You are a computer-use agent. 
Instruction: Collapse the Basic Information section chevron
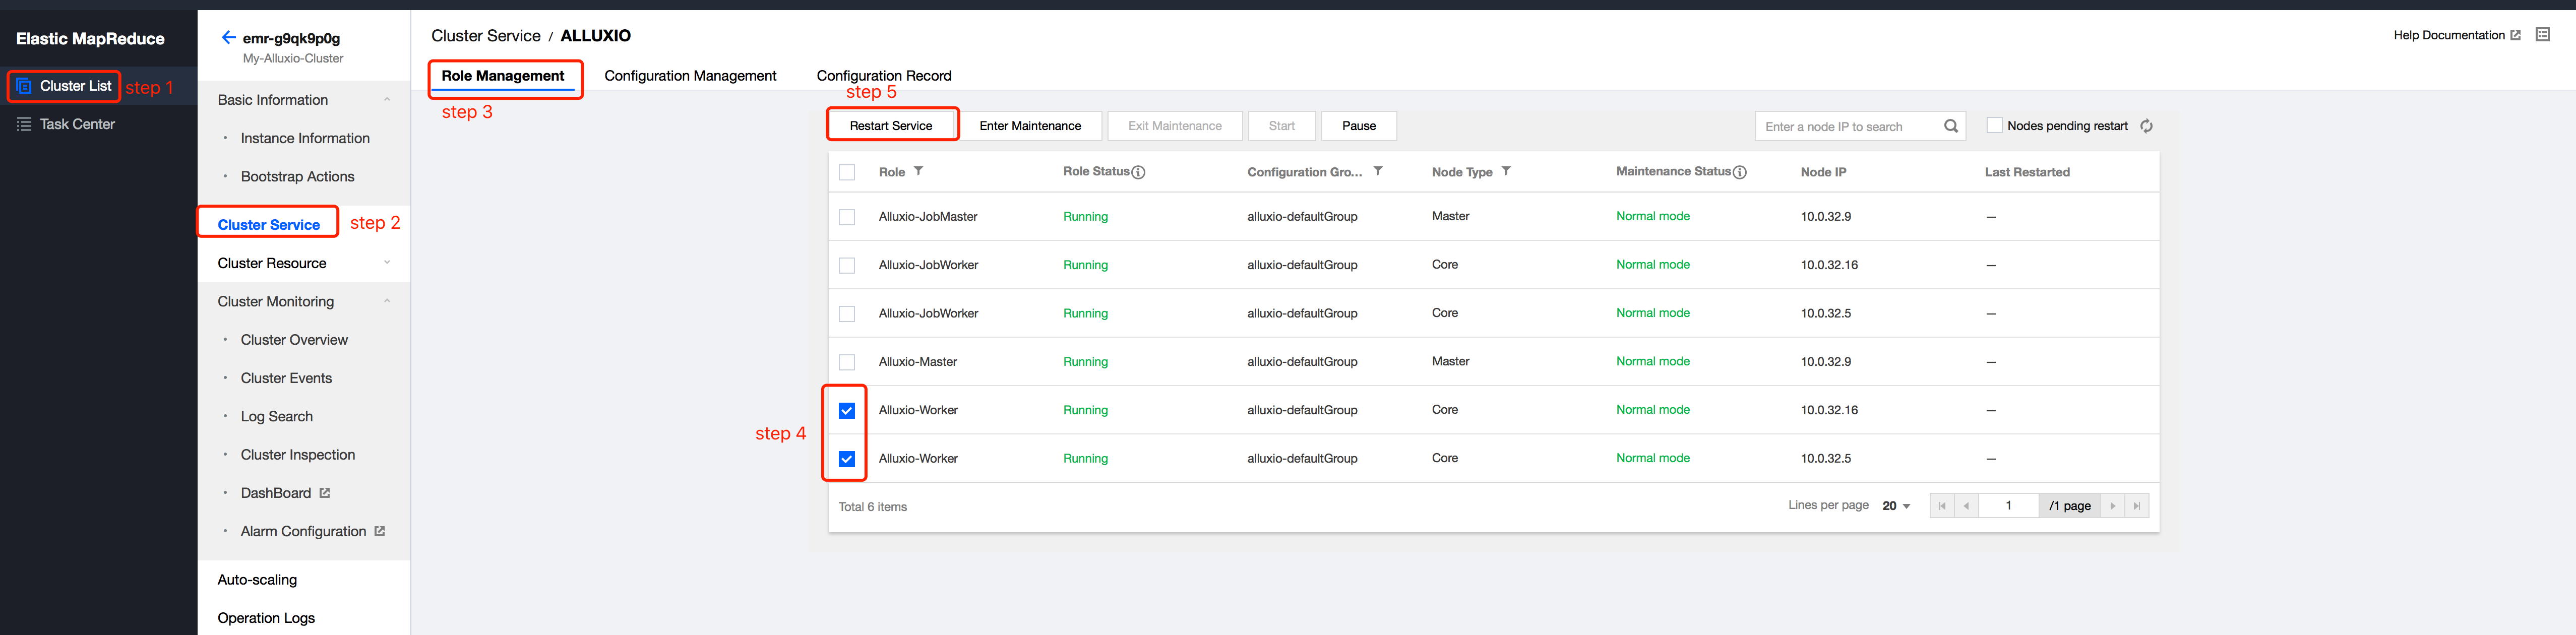point(387,100)
